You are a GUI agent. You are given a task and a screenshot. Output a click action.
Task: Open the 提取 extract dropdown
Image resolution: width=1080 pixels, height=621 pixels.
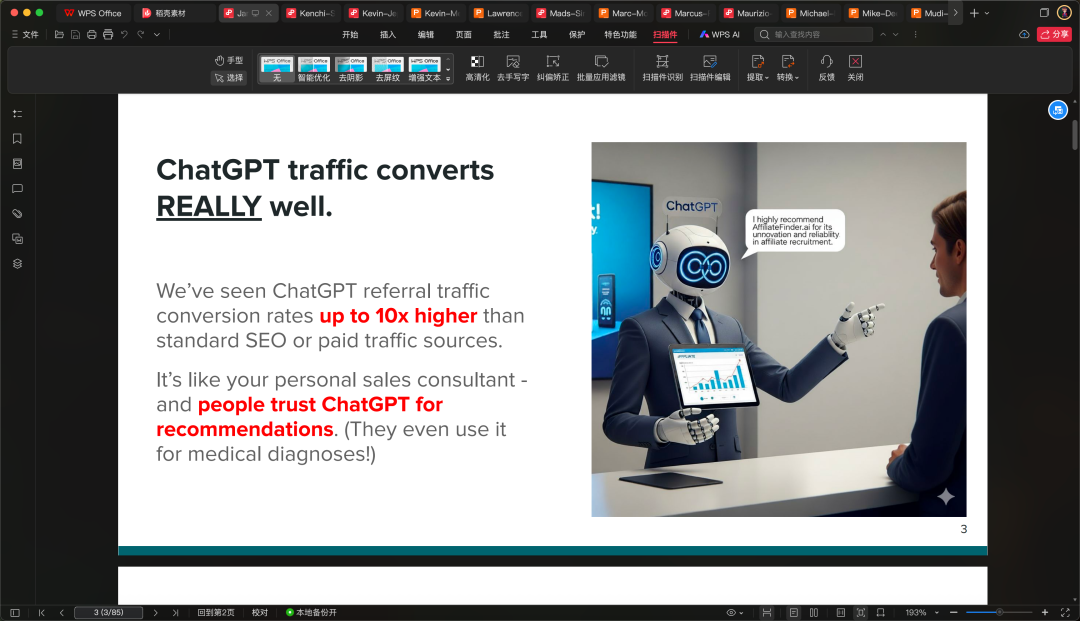[758, 68]
